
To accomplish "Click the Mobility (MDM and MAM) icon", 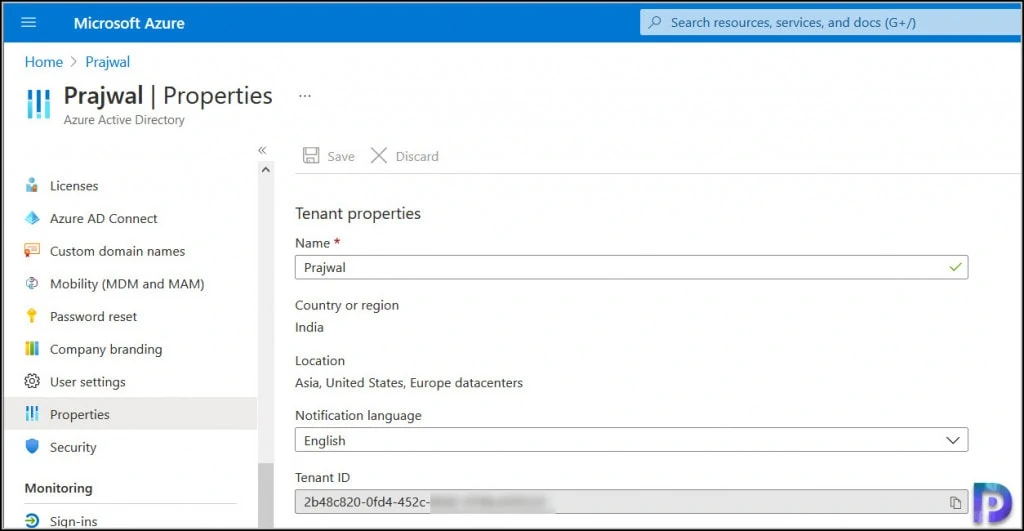I will 31,283.
